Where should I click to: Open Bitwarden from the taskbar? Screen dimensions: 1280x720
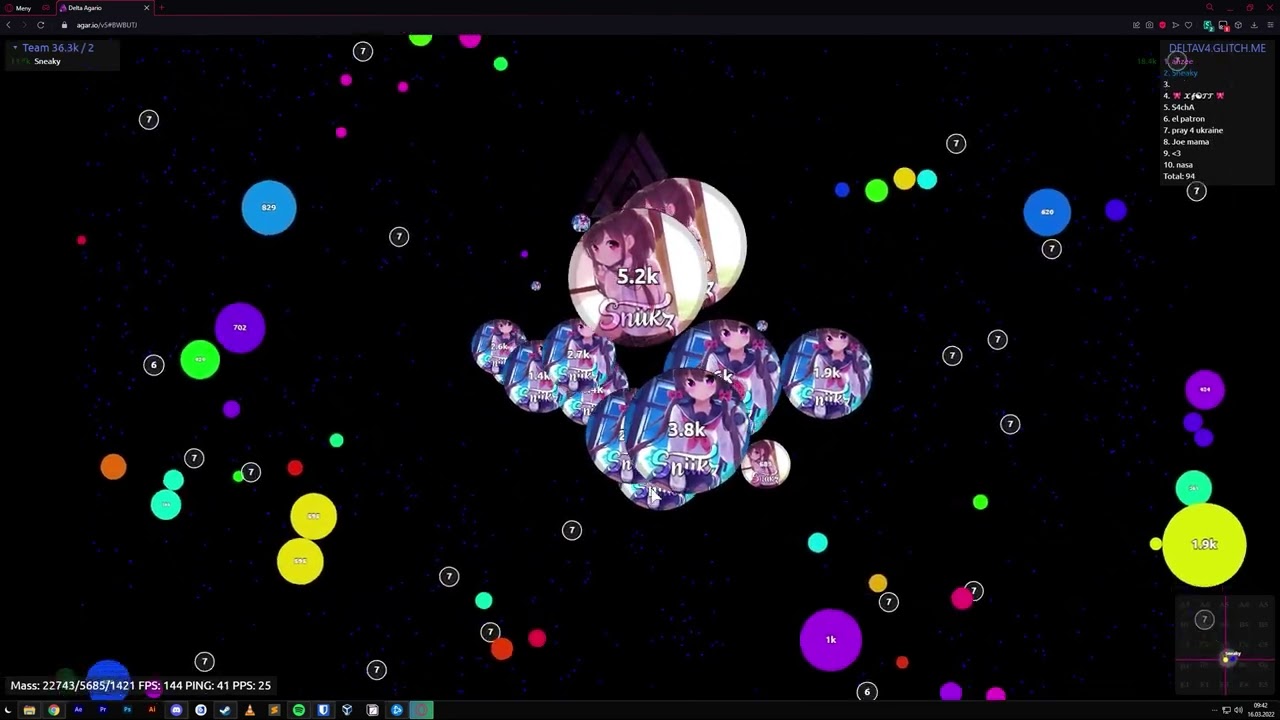[x=323, y=710]
